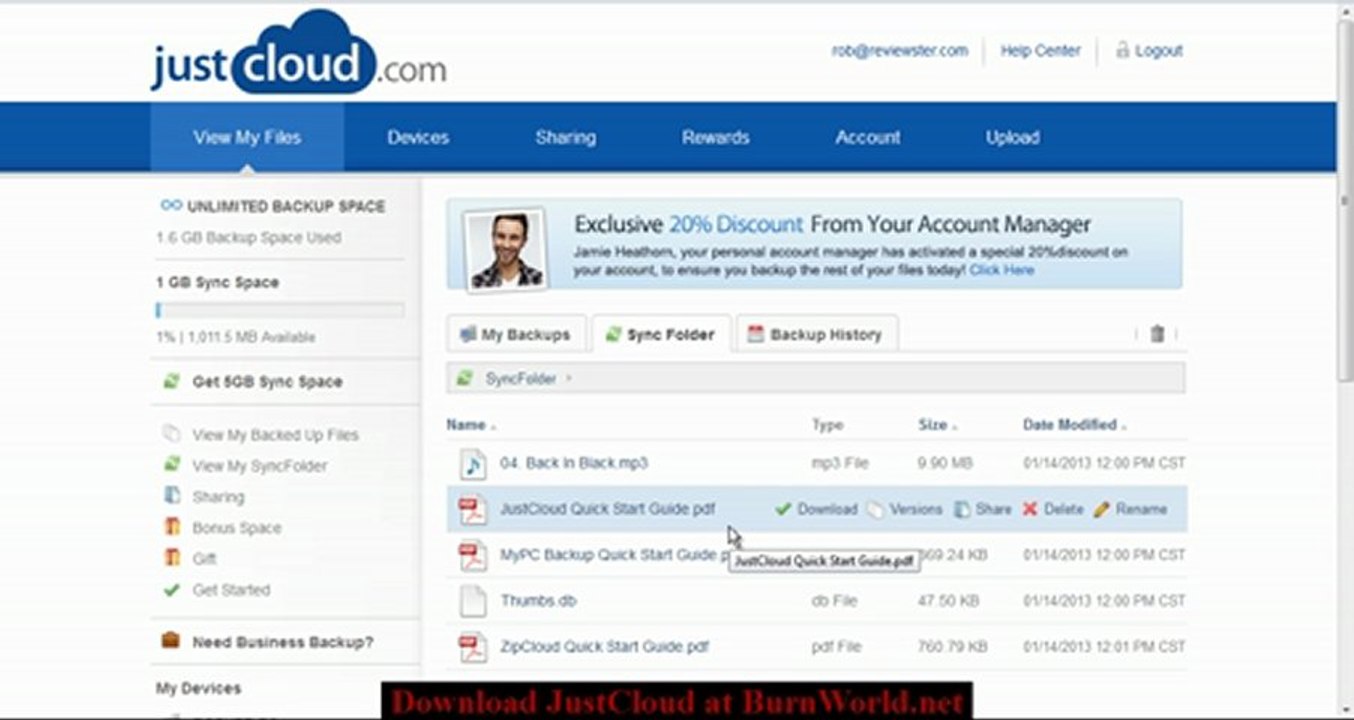The height and width of the screenshot is (720, 1354).
Task: Click the Gift icon in left sidebar
Action: point(171,558)
